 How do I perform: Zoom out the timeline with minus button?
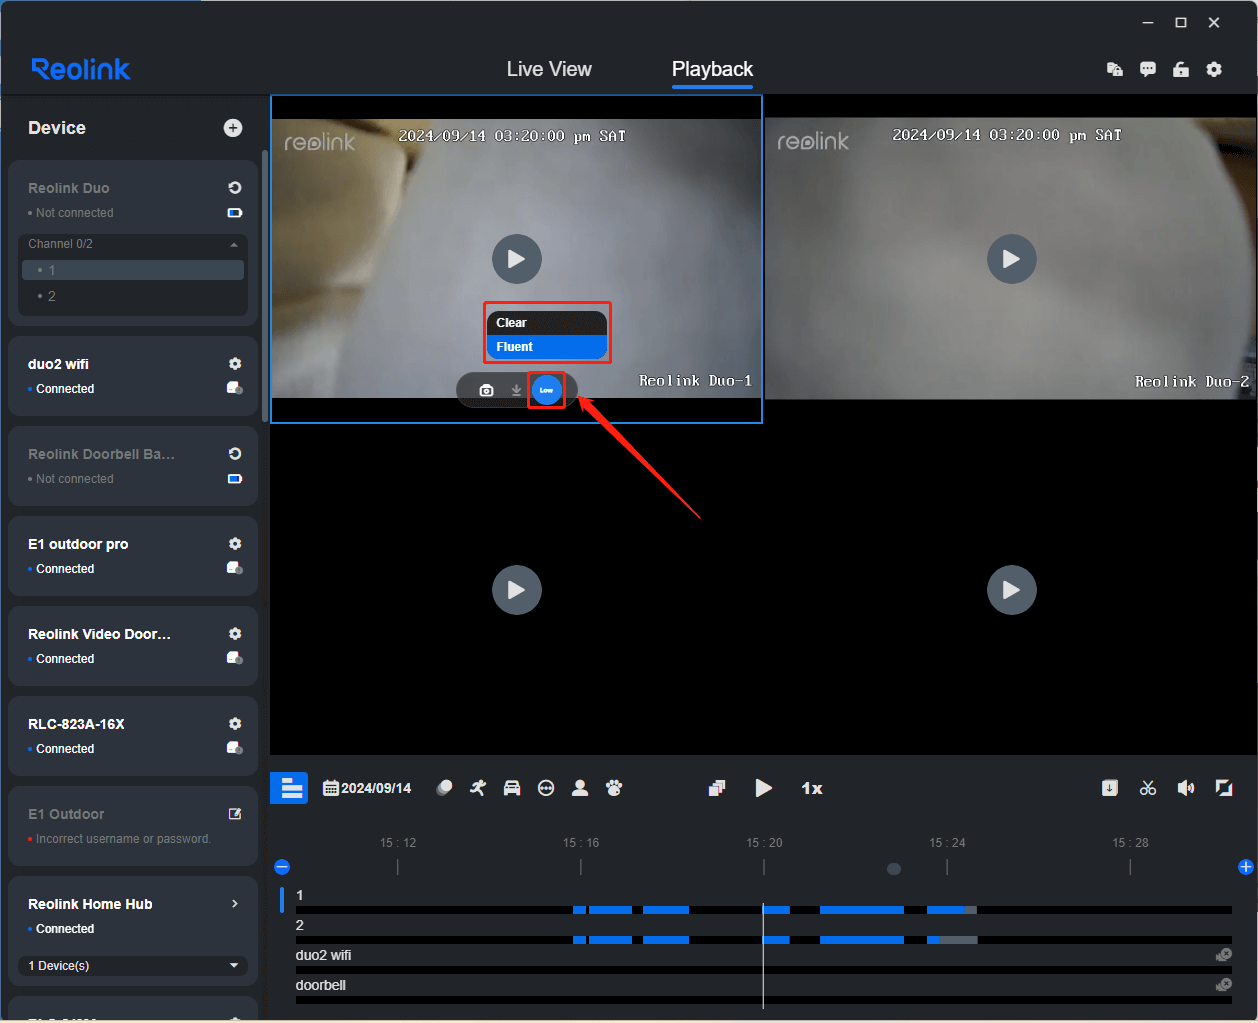tap(282, 867)
